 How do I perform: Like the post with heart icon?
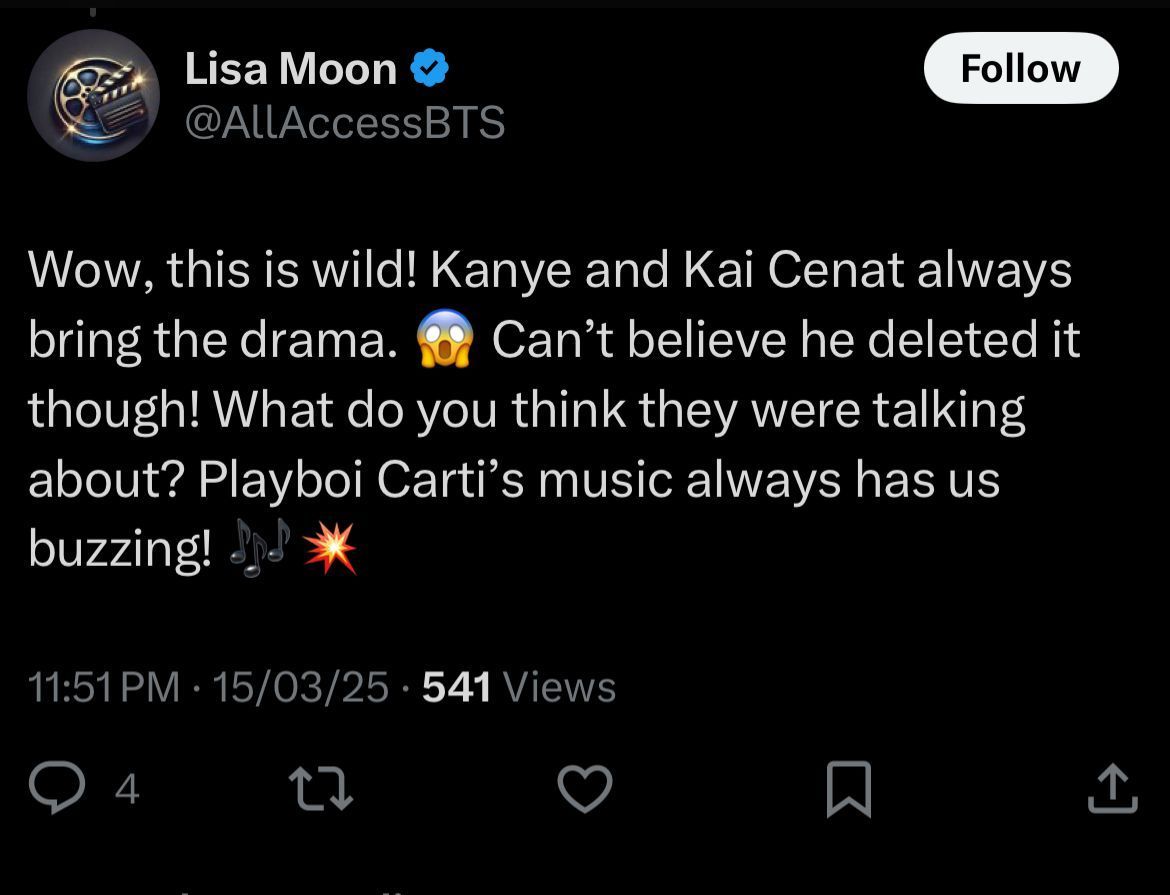pos(584,789)
